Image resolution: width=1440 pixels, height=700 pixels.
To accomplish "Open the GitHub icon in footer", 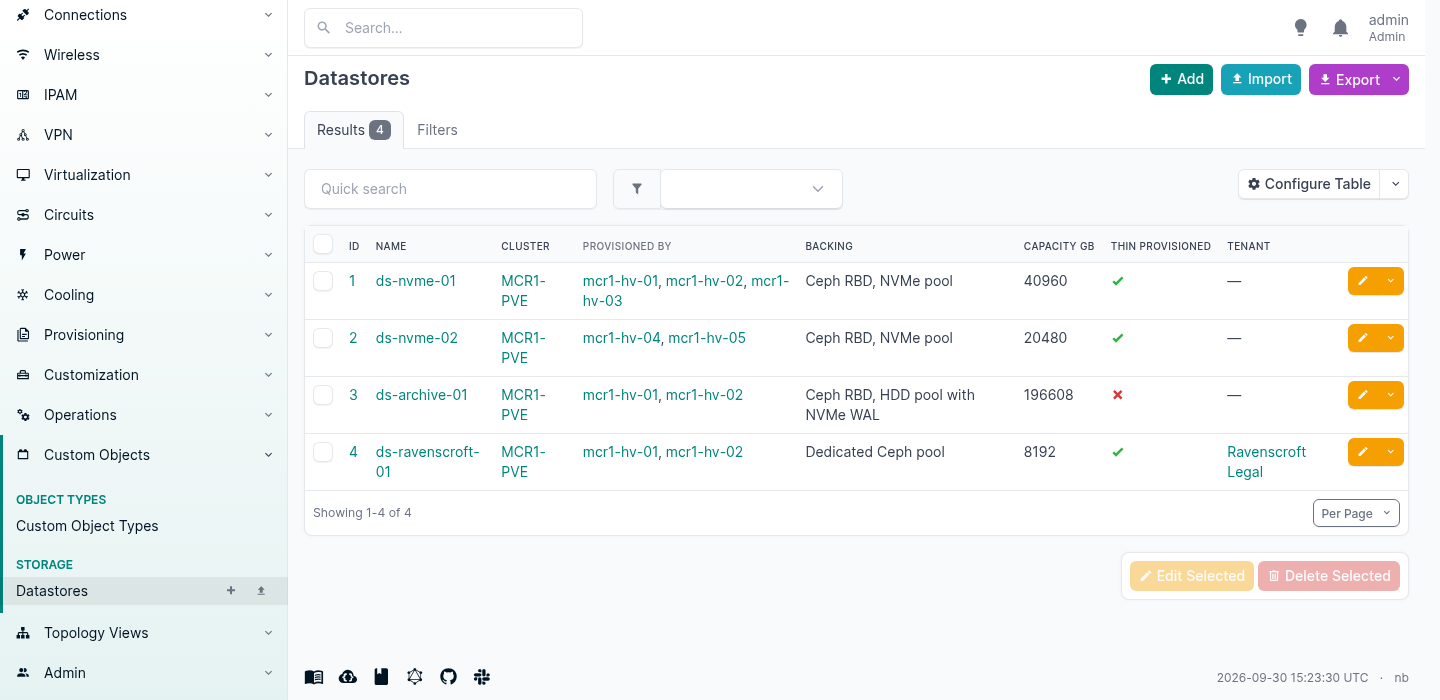I will (x=448, y=677).
